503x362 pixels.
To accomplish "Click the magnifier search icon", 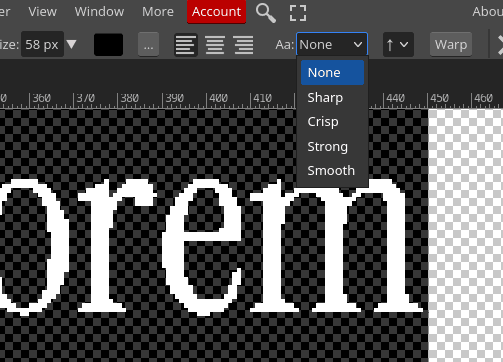I will (266, 13).
